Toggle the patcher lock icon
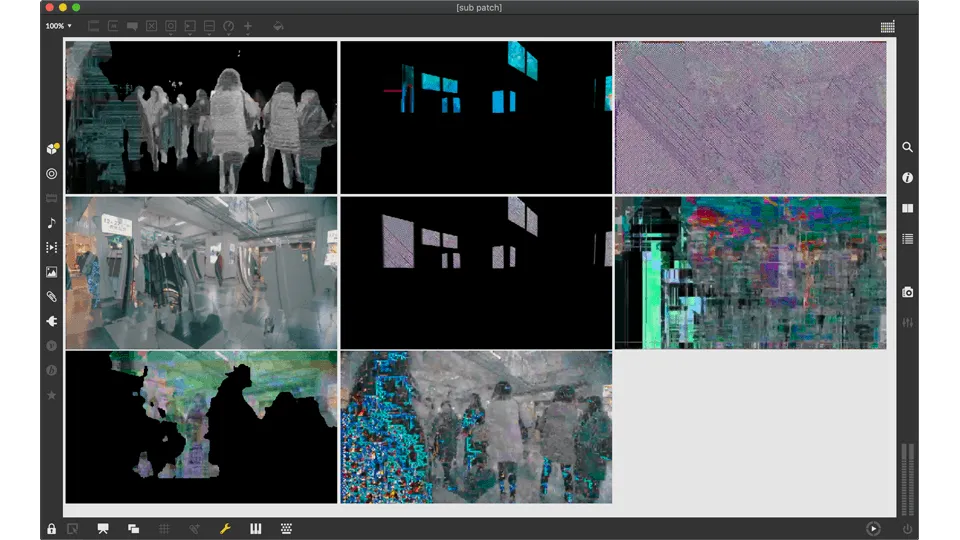Viewport: 960px width, 540px height. (x=51, y=529)
